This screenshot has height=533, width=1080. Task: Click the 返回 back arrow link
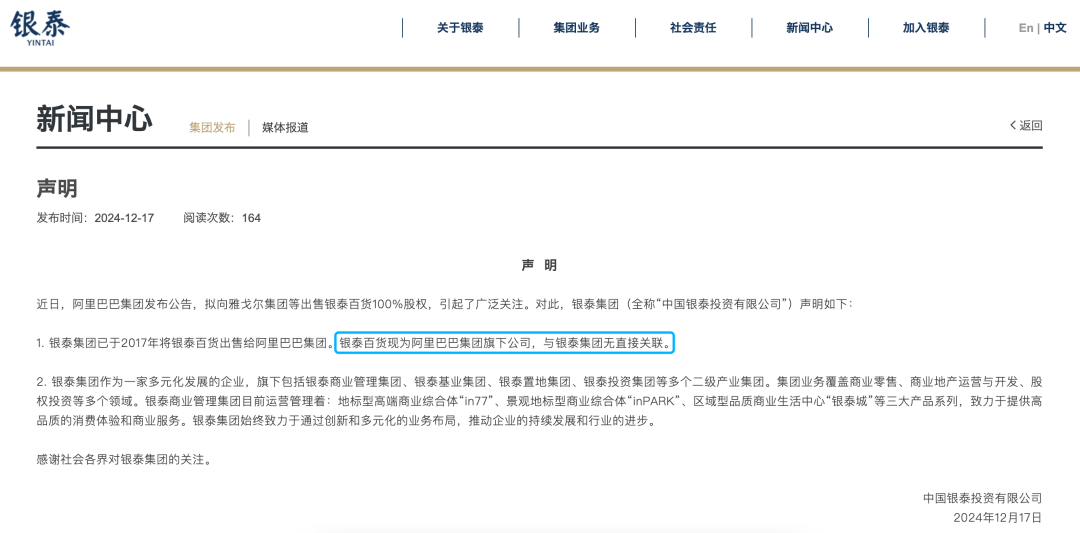(1026, 125)
